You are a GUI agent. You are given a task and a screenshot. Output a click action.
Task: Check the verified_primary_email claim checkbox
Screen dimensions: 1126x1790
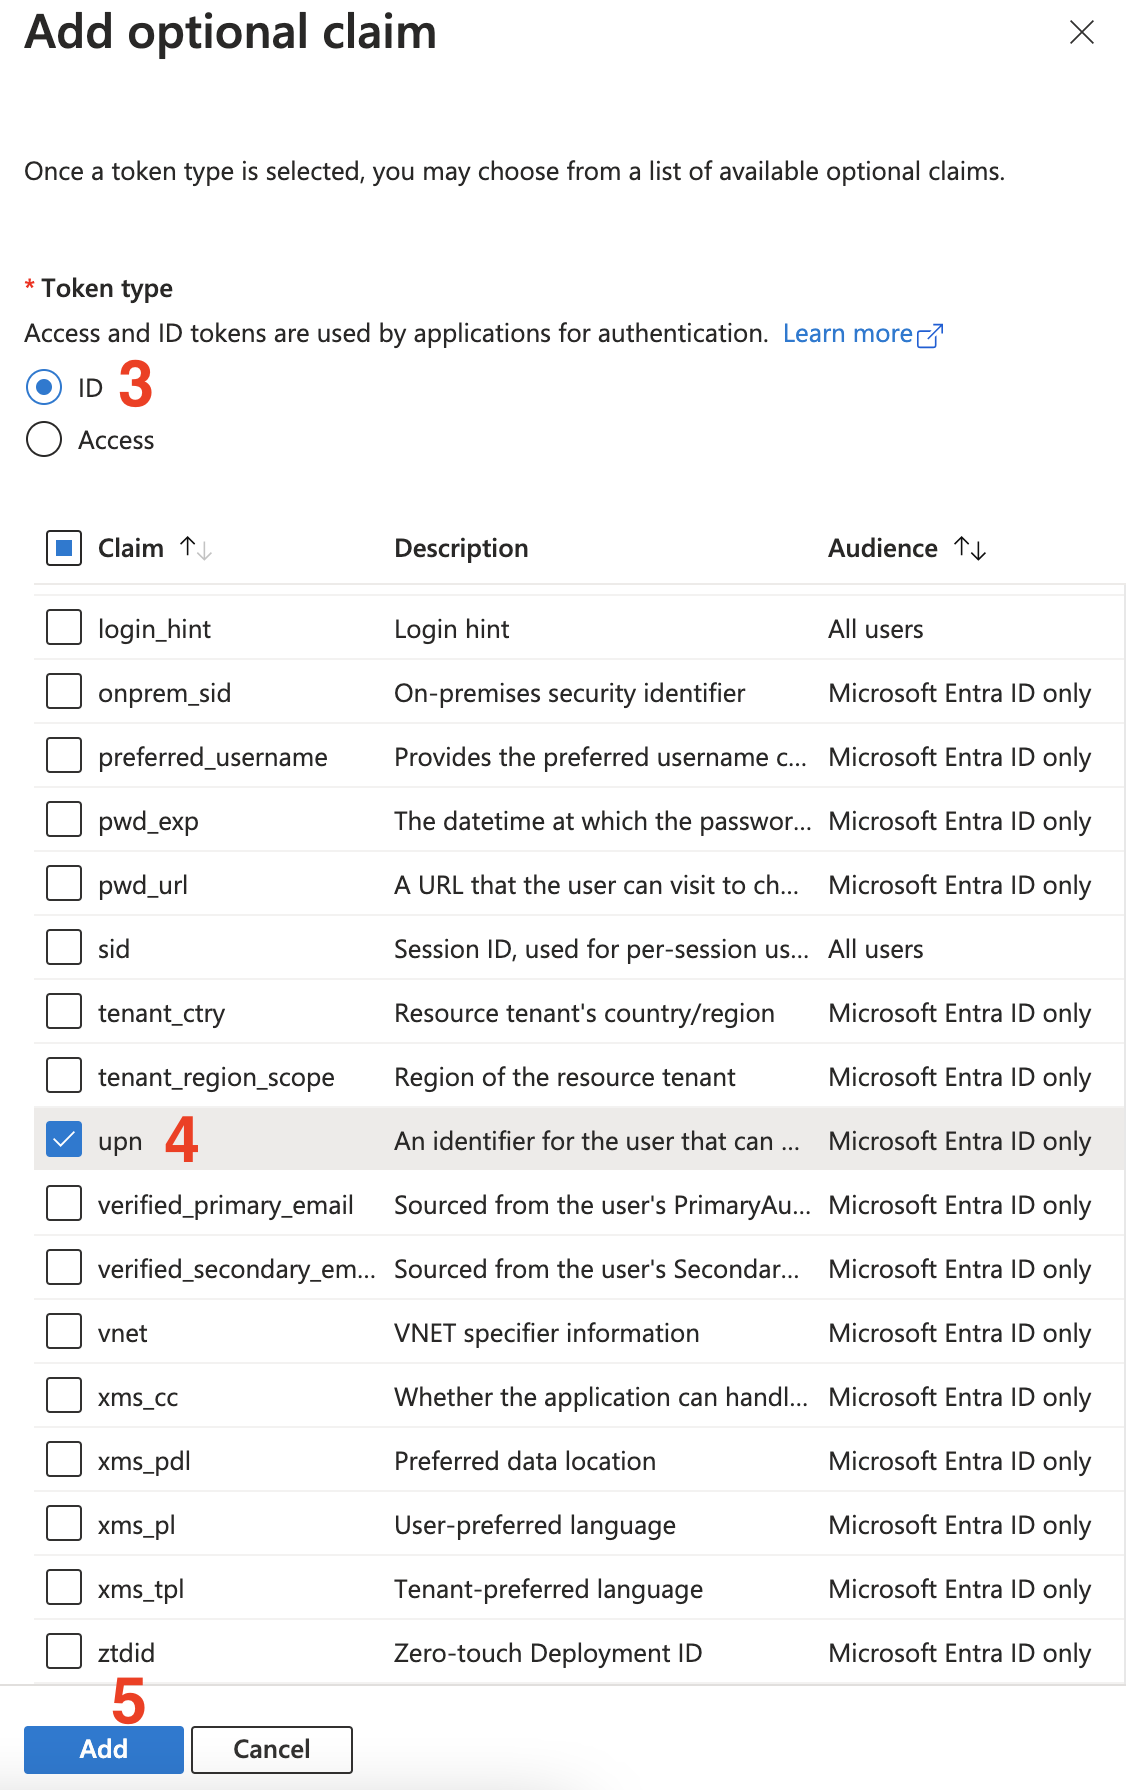coord(64,1204)
